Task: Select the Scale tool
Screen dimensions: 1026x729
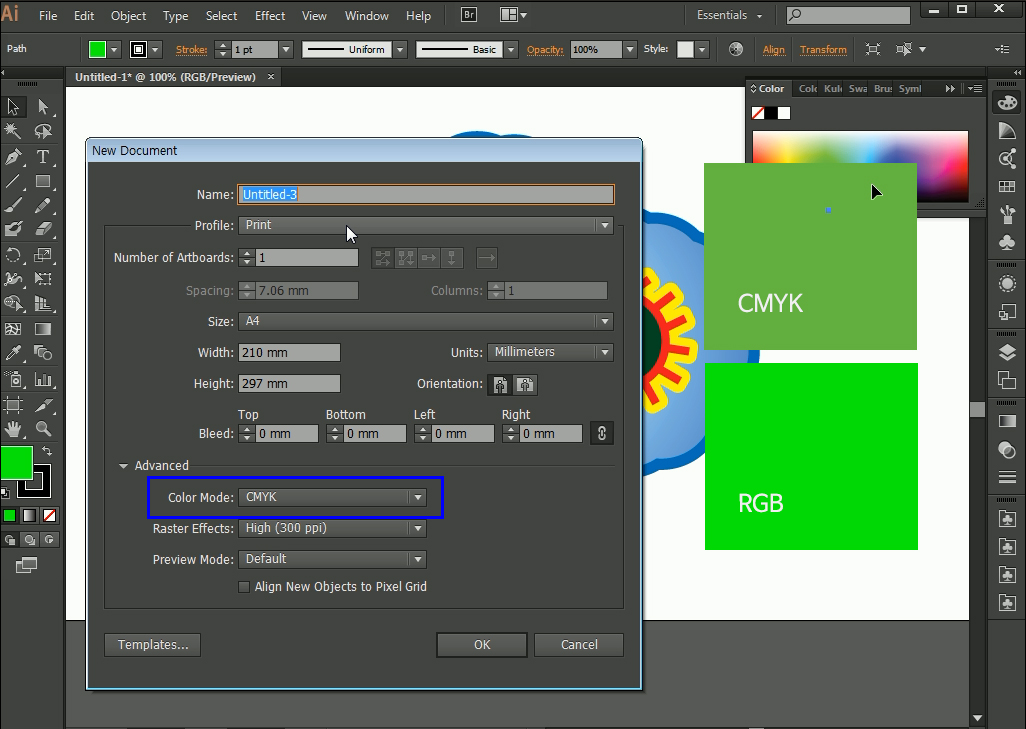Action: (43, 255)
